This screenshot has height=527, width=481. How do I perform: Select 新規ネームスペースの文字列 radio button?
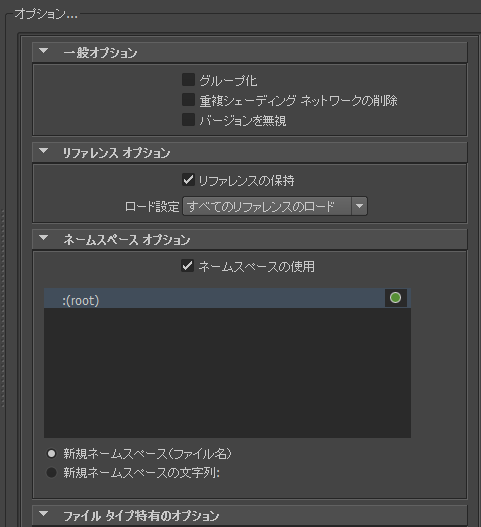coord(51,473)
